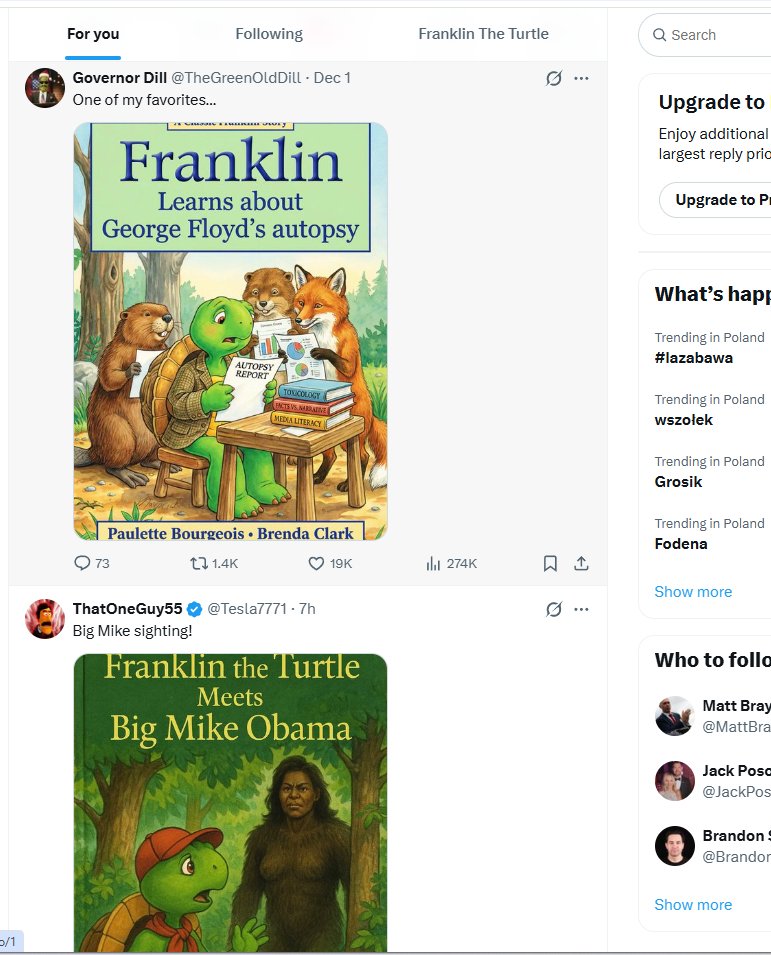771x955 pixels.
Task: View analytics for Governor Dill's post
Action: pos(433,564)
